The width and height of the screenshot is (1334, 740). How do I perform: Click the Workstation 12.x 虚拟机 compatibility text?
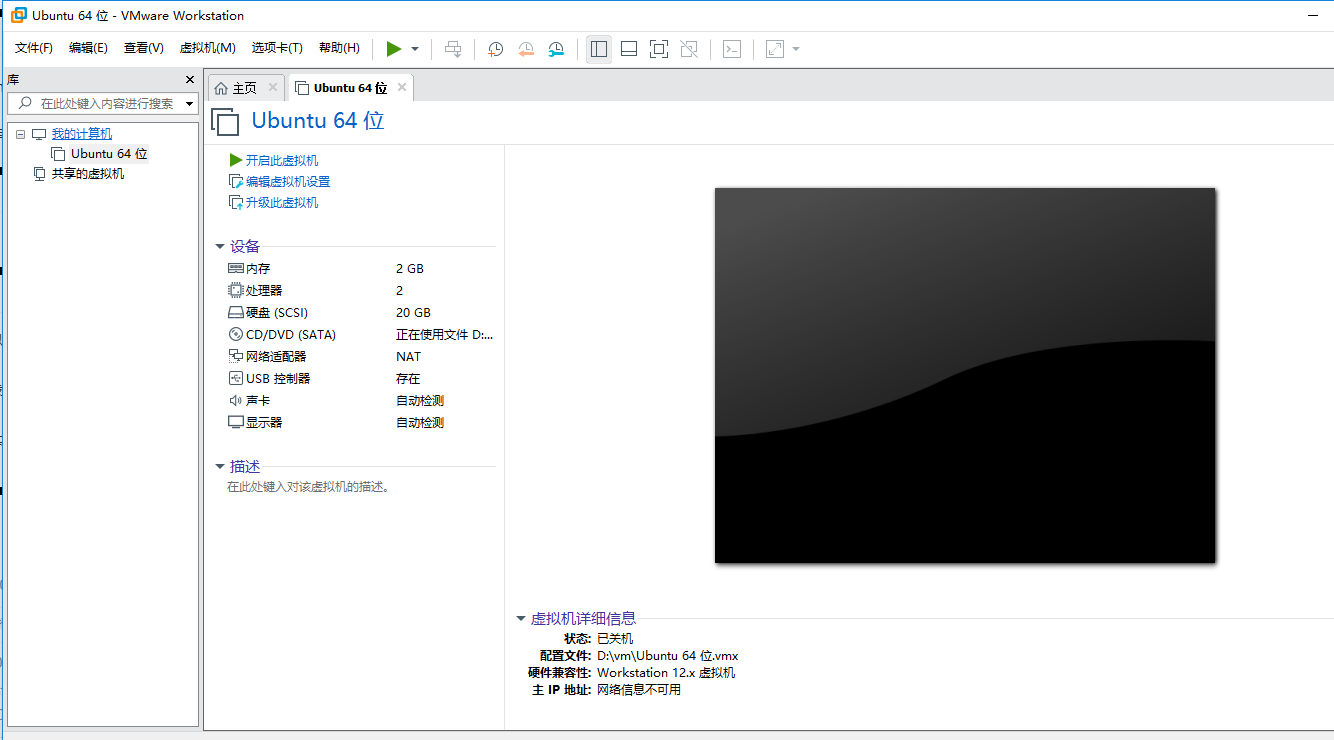tap(666, 672)
